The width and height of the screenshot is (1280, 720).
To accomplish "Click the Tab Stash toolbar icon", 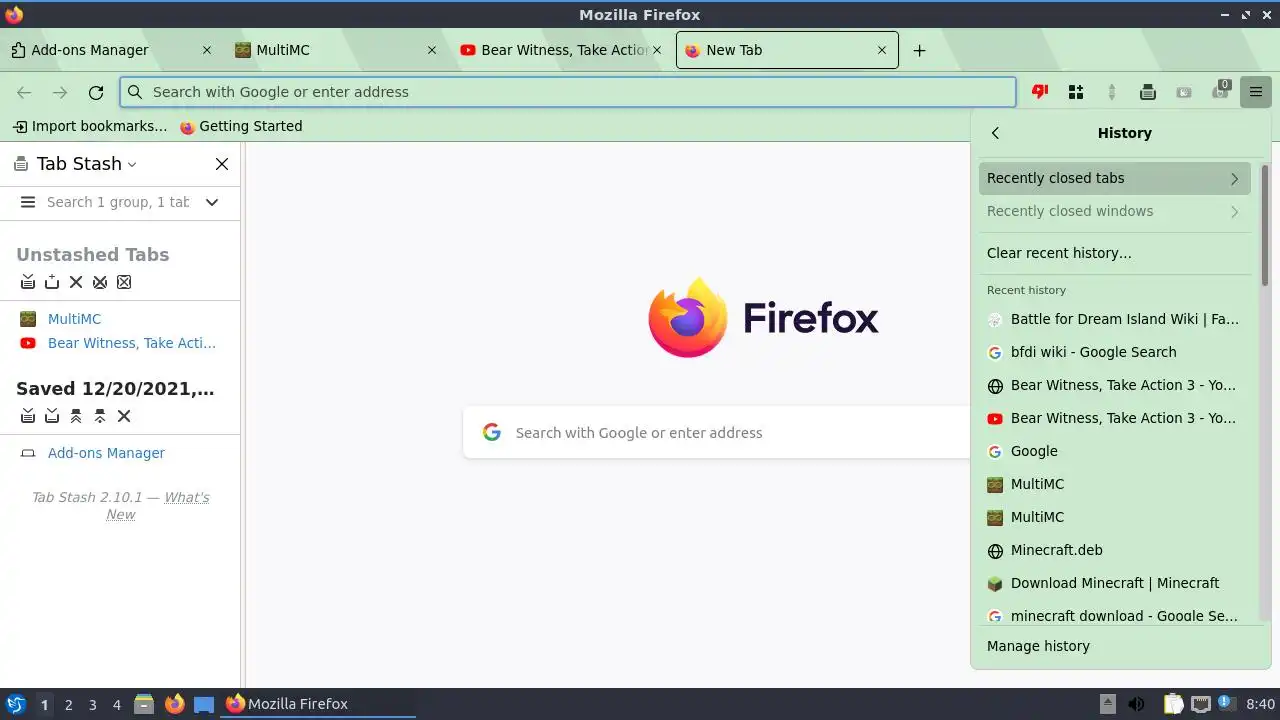I will (1148, 92).
